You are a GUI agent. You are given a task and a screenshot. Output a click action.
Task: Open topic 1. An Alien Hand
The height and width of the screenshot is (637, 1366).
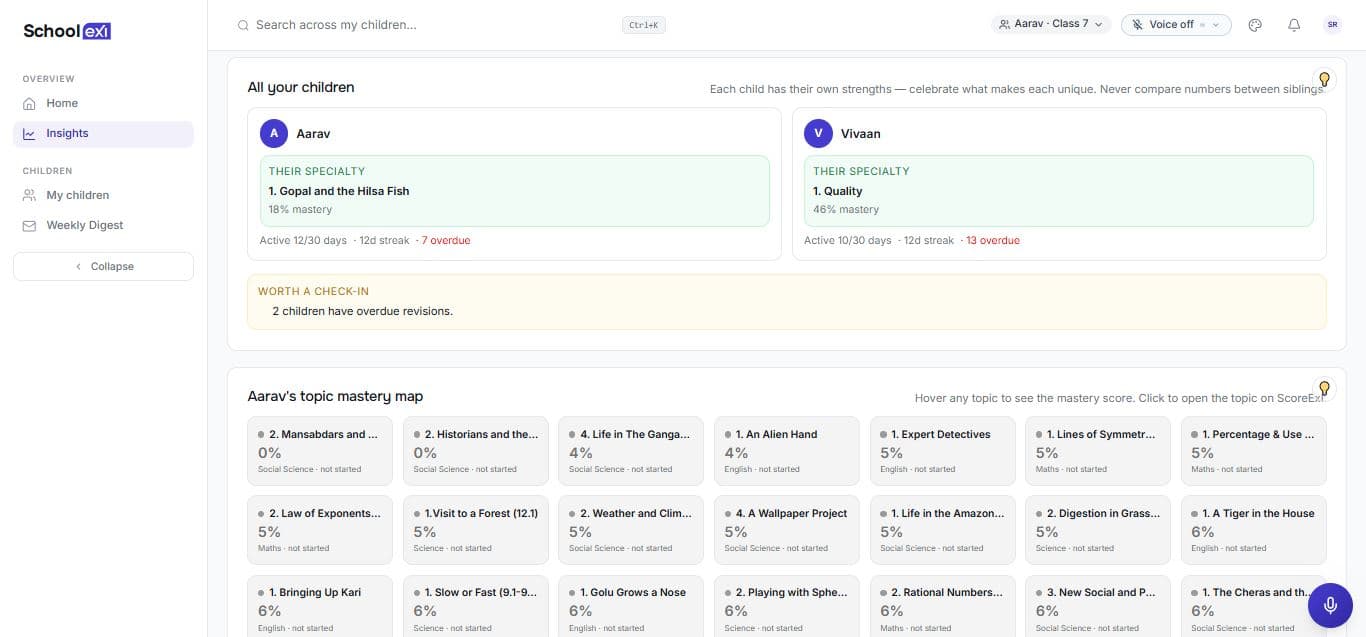point(787,450)
